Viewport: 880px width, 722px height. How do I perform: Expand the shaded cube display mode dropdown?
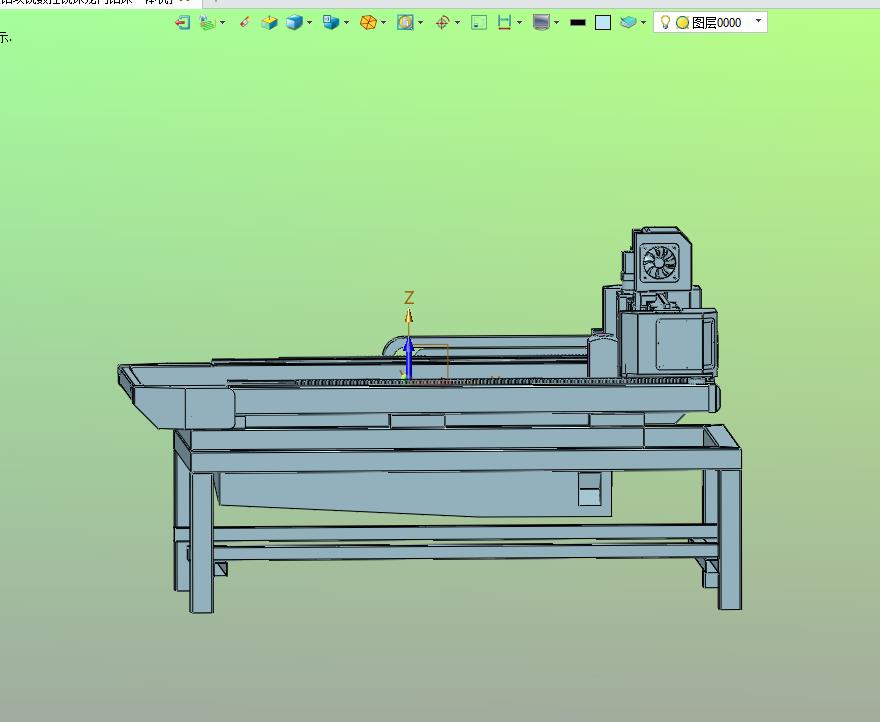pyautogui.click(x=309, y=22)
